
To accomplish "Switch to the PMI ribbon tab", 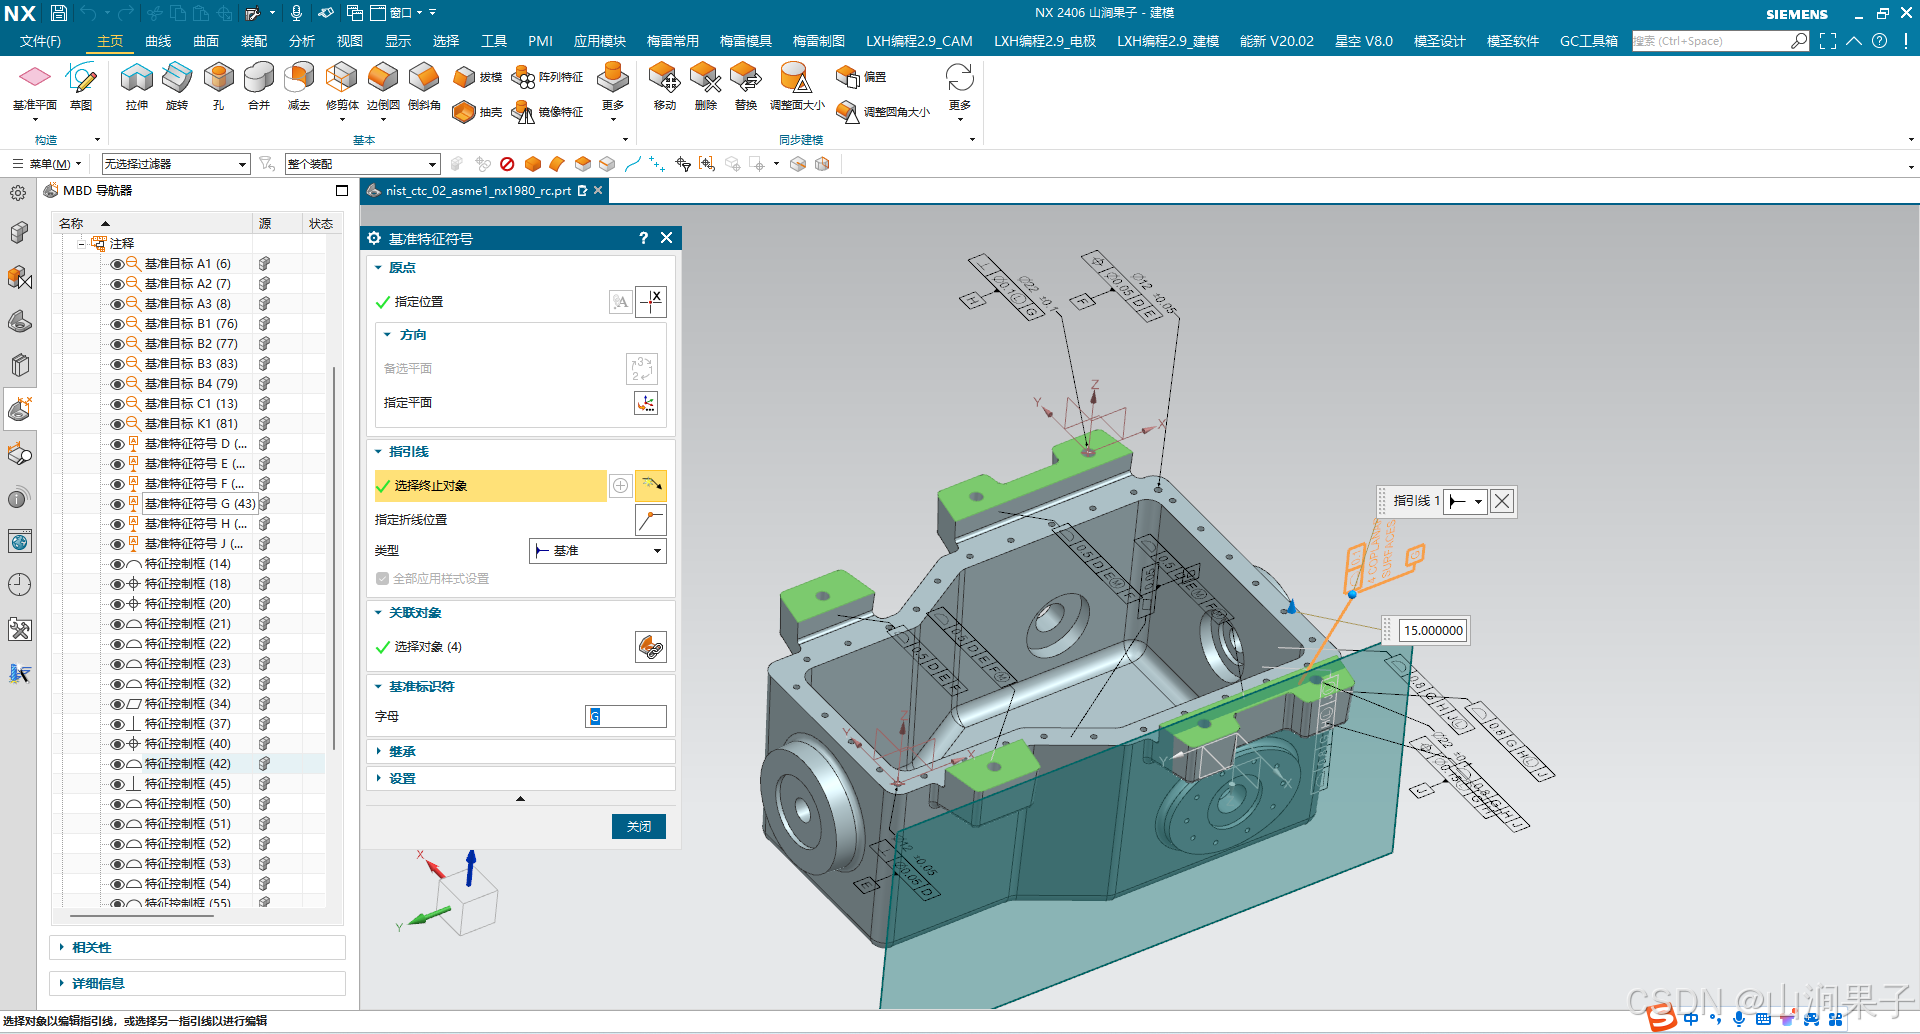I will [x=540, y=41].
